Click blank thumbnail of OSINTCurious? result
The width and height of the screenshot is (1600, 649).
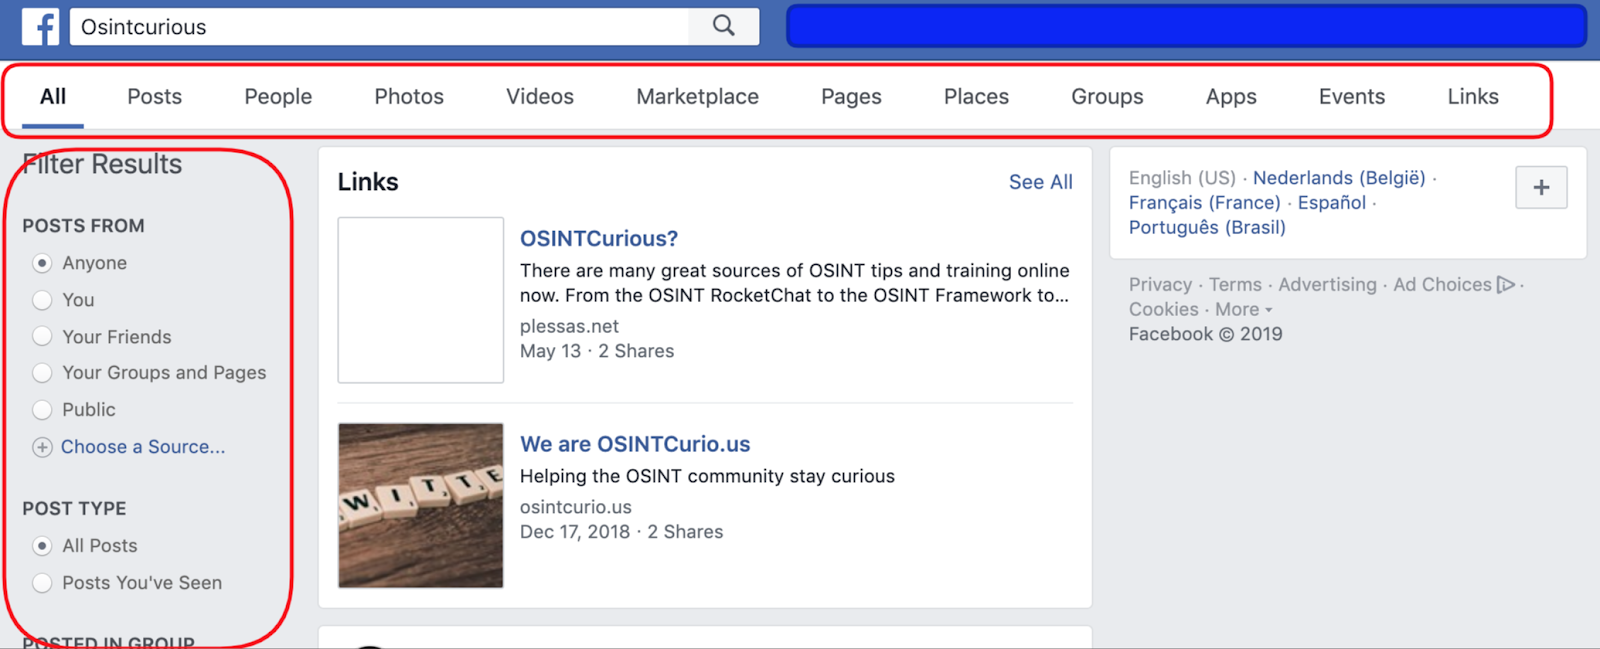pyautogui.click(x=421, y=300)
